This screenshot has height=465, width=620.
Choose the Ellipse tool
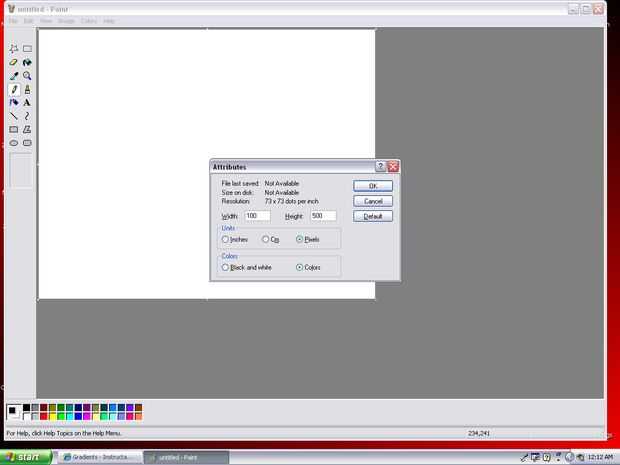(x=14, y=143)
